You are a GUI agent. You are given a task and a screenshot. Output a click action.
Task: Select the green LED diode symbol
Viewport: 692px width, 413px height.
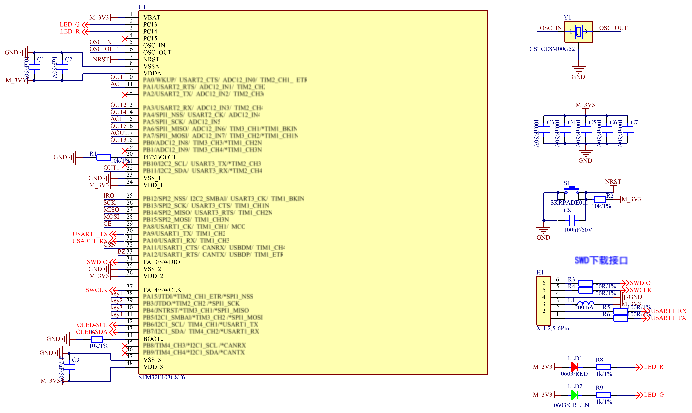(574, 395)
